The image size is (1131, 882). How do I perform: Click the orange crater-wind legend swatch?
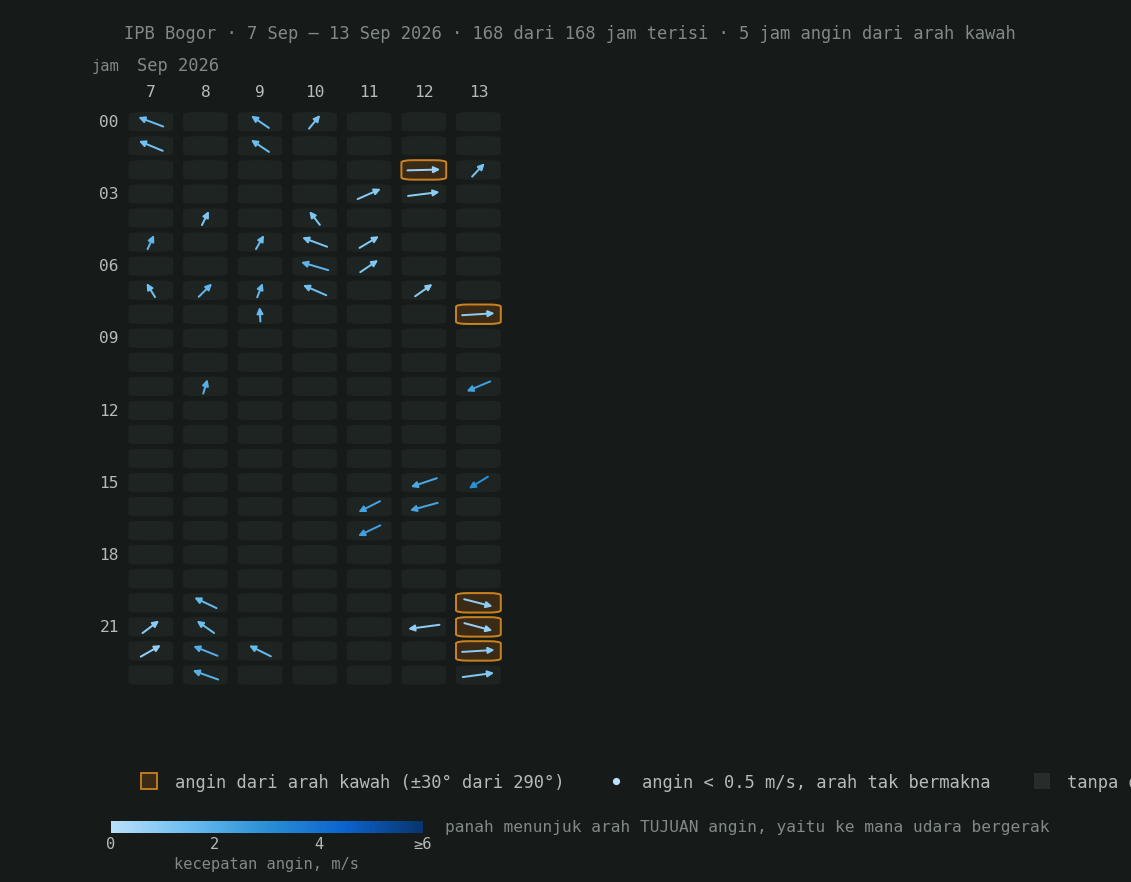(149, 781)
